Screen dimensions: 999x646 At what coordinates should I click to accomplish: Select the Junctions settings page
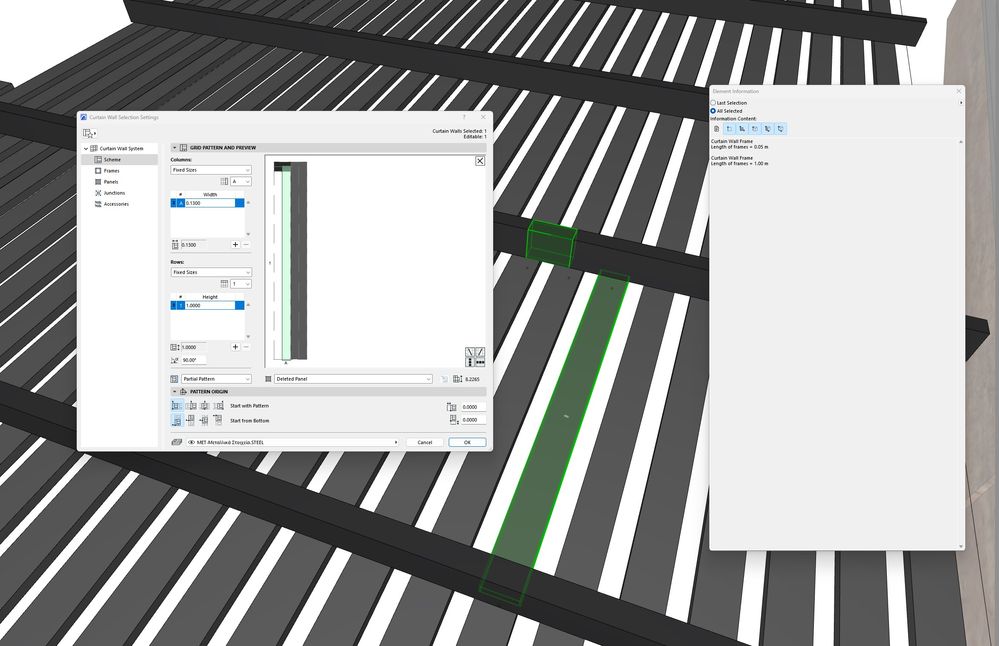[99, 193]
